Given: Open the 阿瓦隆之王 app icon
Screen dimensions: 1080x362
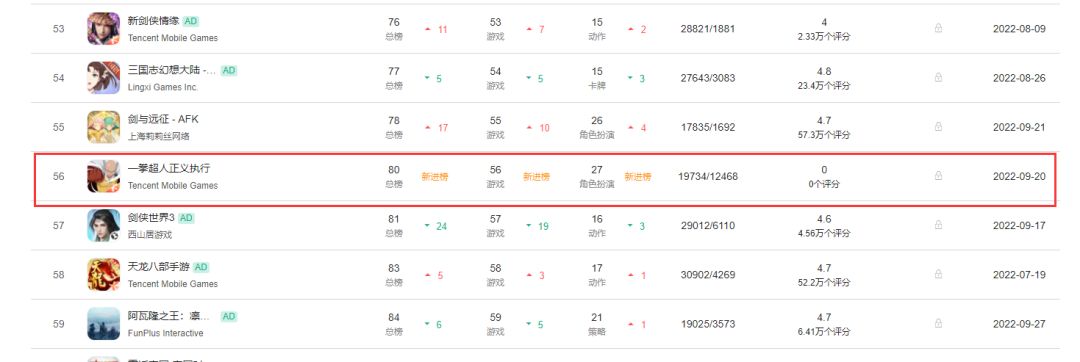Looking at the screenshot, I should click(x=103, y=323).
